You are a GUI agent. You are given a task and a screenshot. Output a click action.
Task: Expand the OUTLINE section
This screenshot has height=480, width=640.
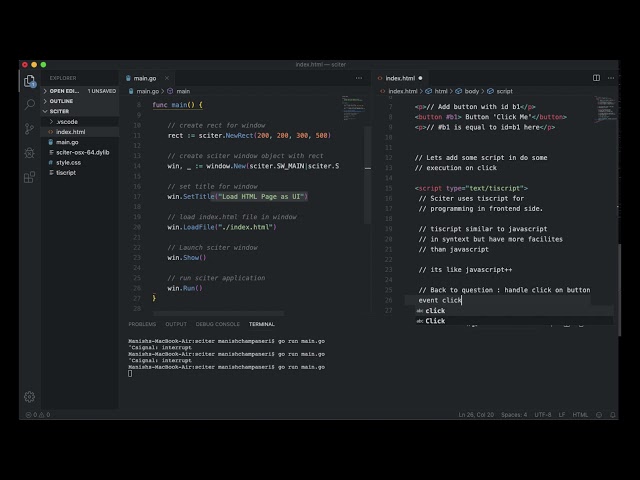[80, 101]
